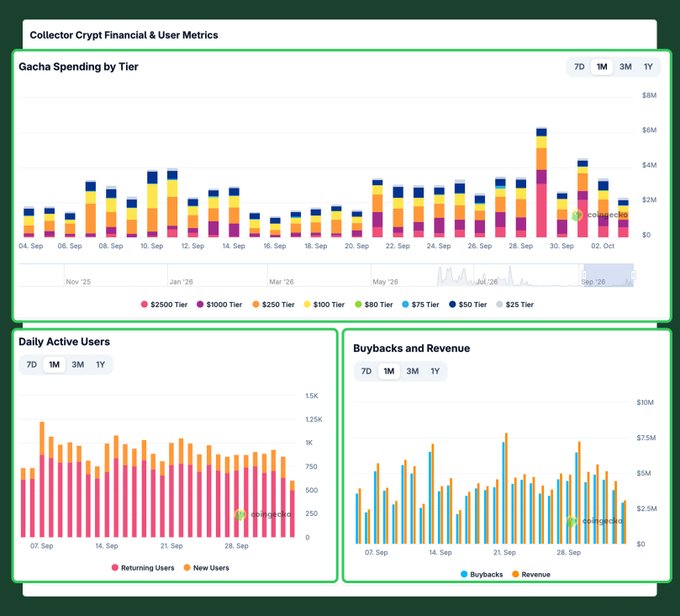Toggle the $25 Tier legend item
This screenshot has width=680, height=616.
pos(515,305)
